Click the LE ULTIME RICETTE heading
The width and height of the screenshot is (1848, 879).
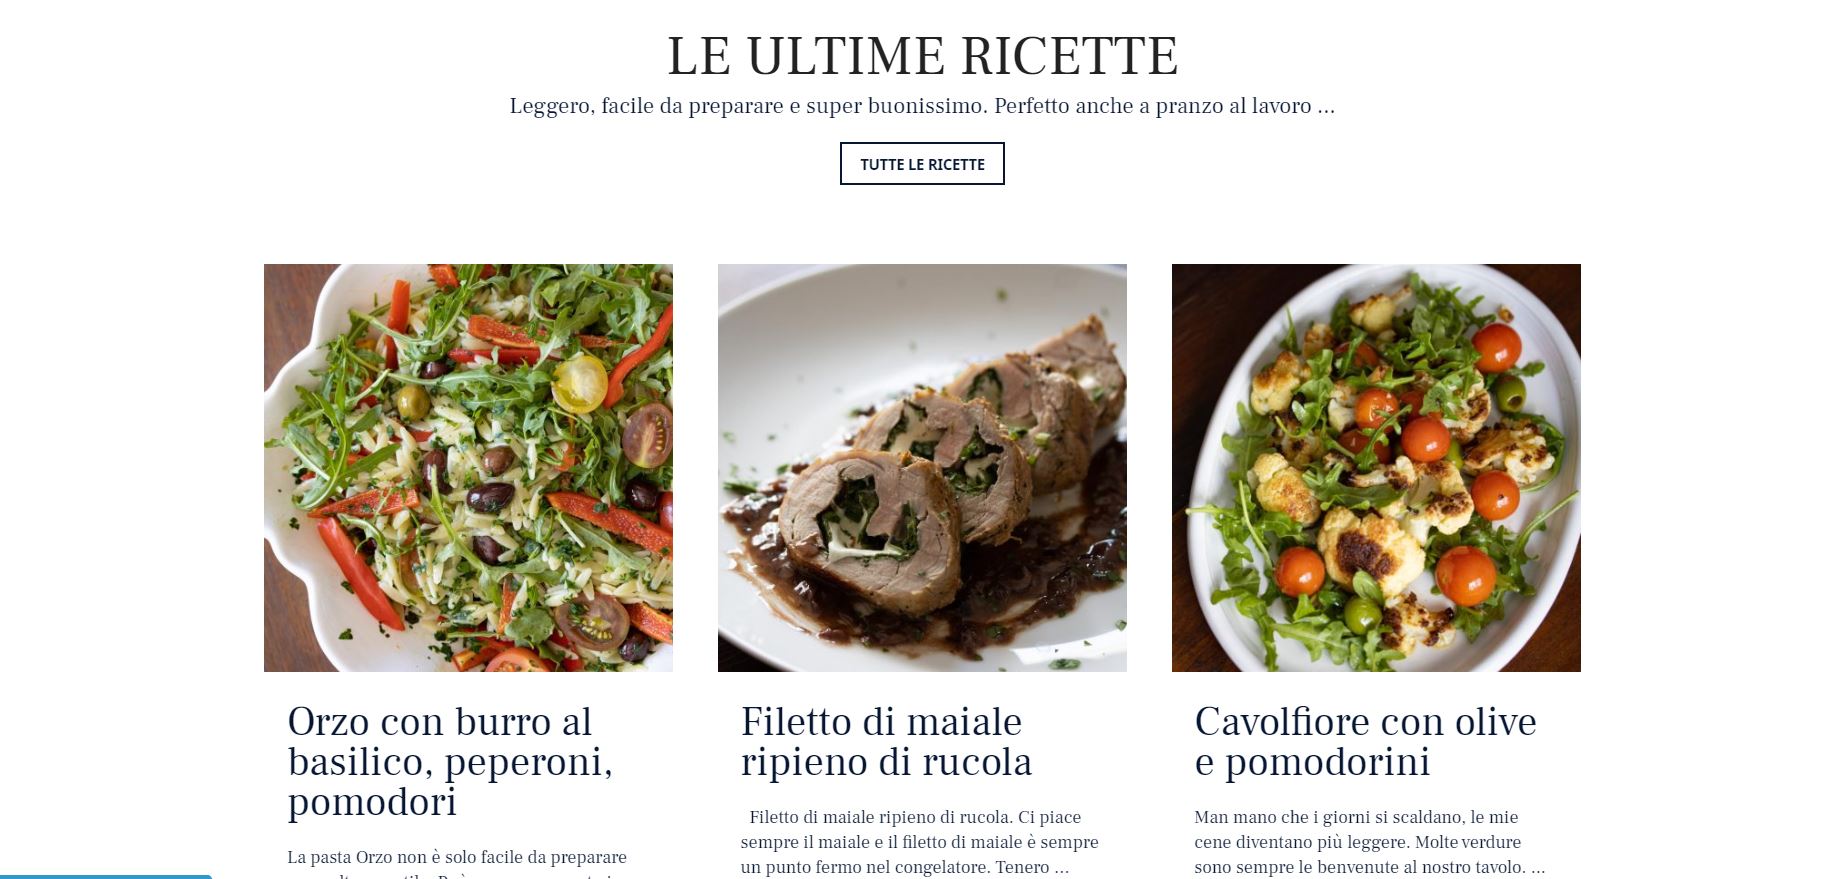pos(922,56)
